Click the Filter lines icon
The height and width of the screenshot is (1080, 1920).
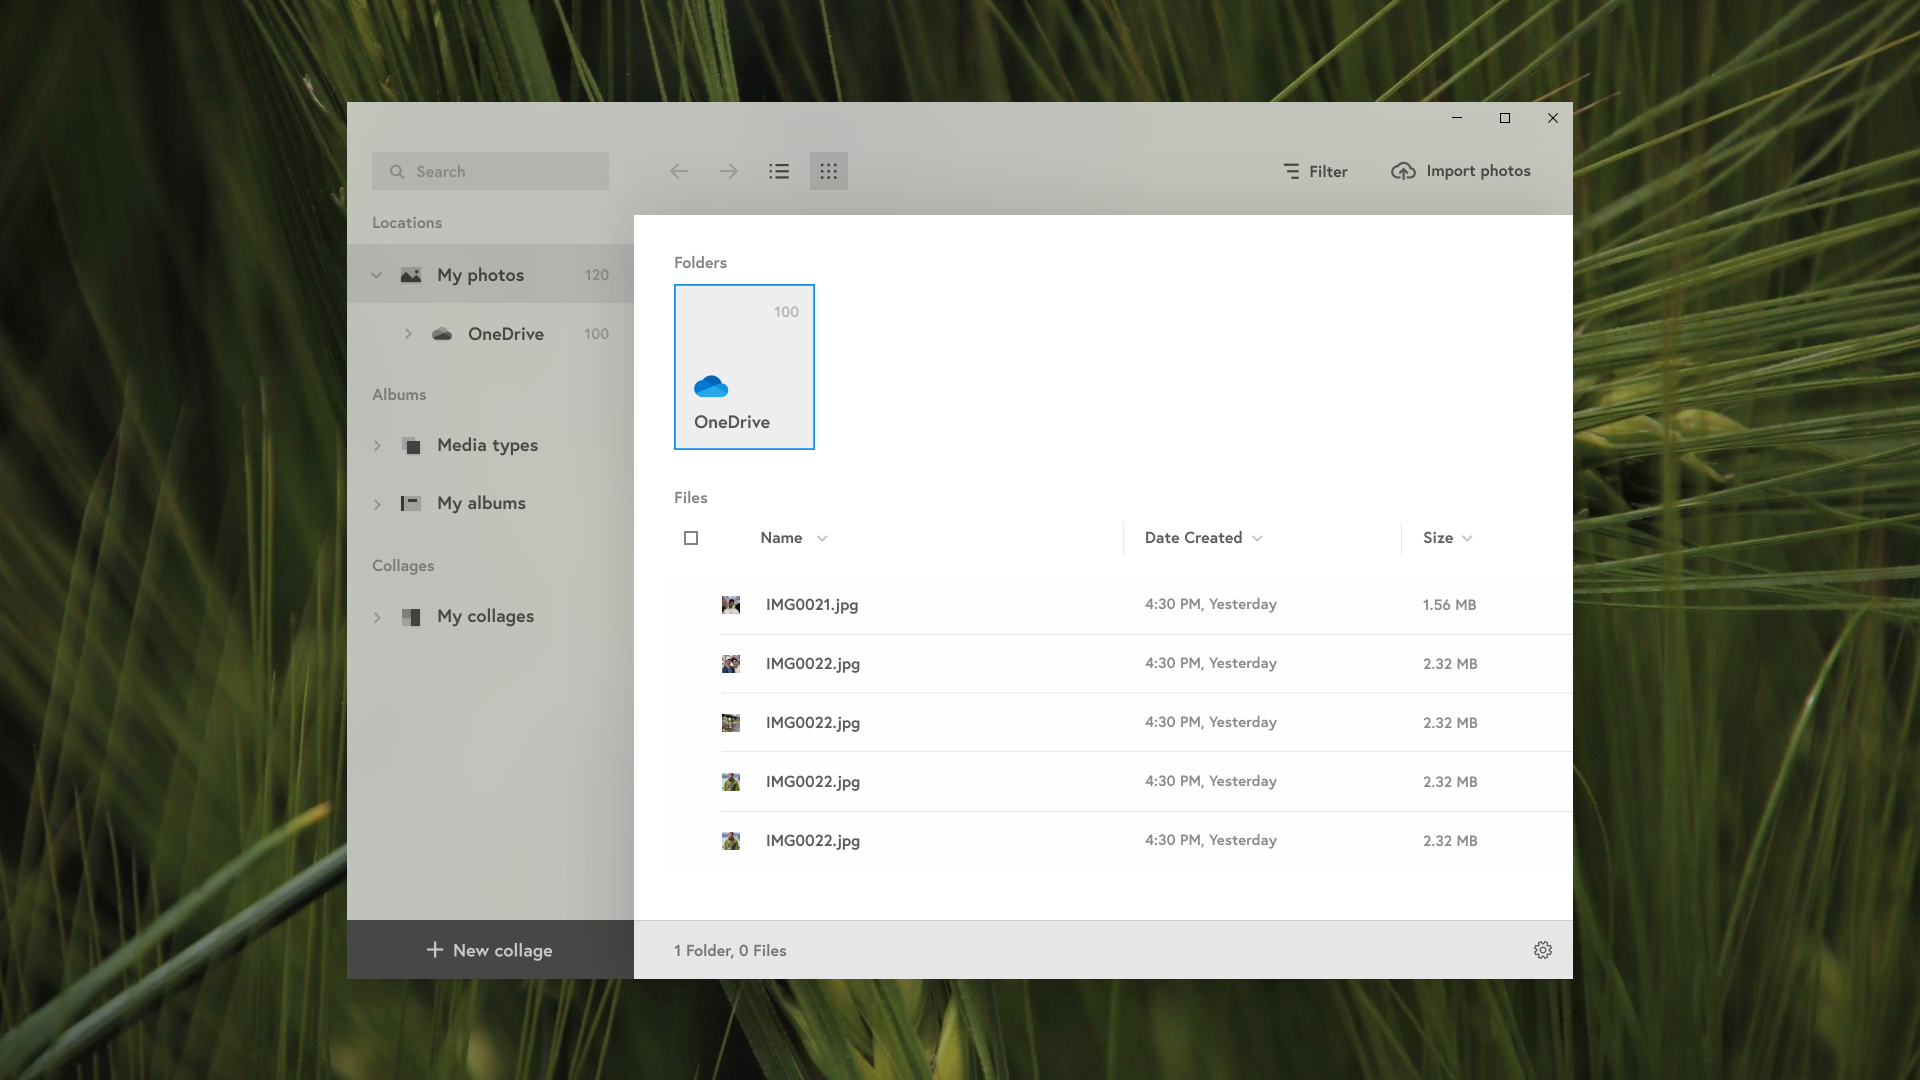coord(1291,171)
